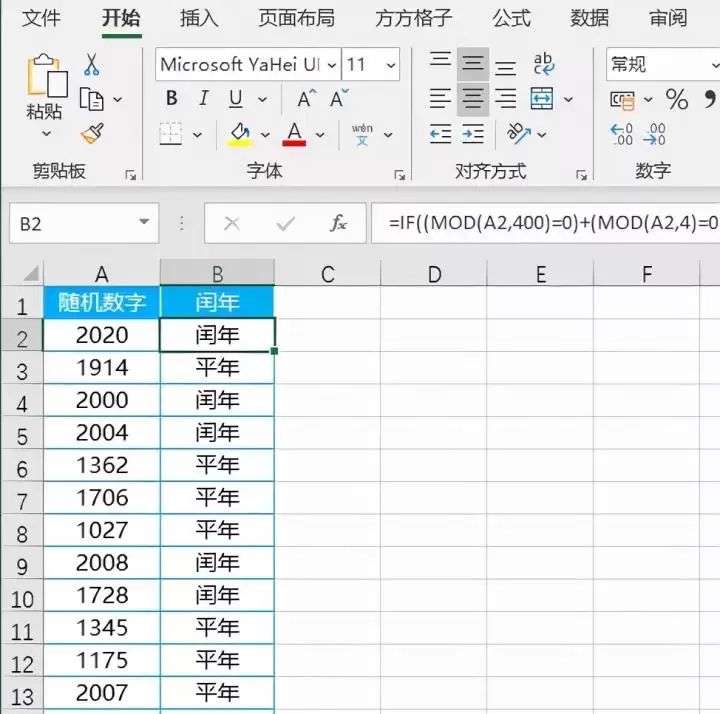Switch to the 插入 tab
Viewport: 720px width, 714px height.
[199, 18]
